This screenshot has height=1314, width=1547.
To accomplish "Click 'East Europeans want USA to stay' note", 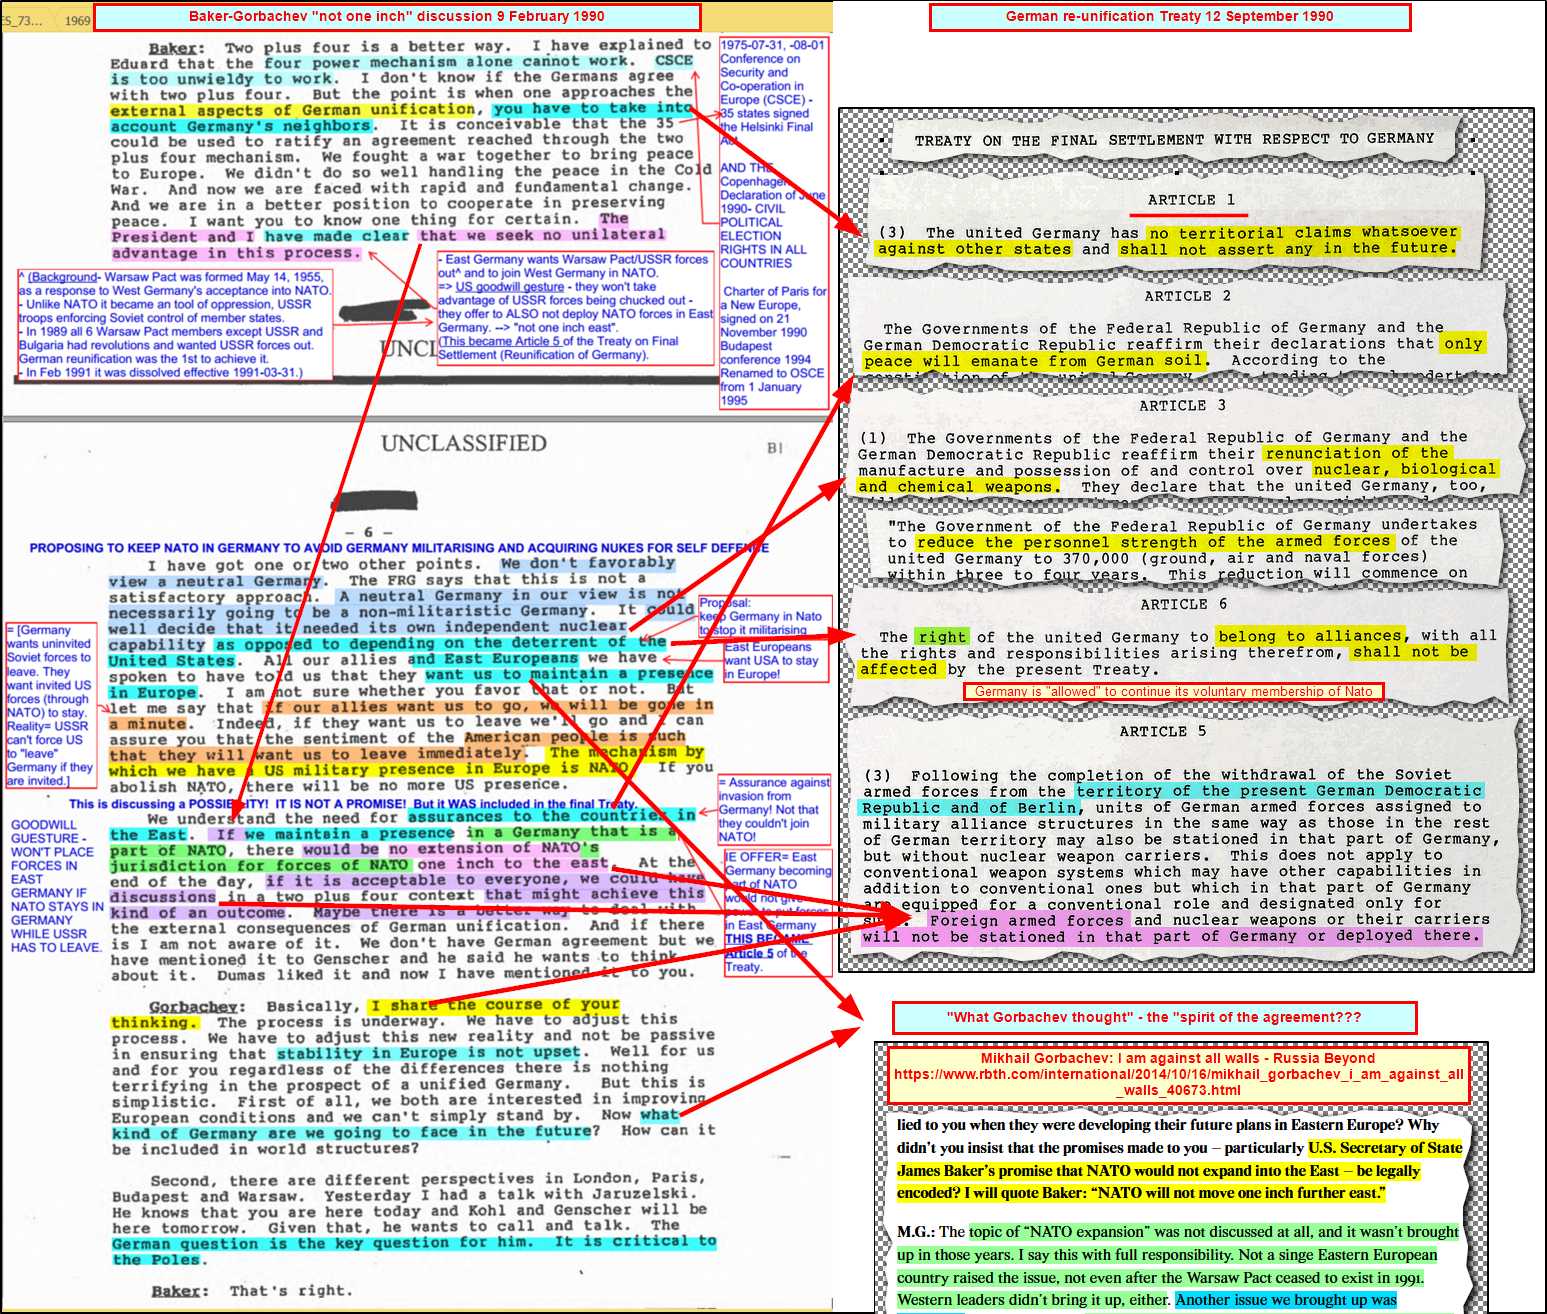I will (775, 661).
